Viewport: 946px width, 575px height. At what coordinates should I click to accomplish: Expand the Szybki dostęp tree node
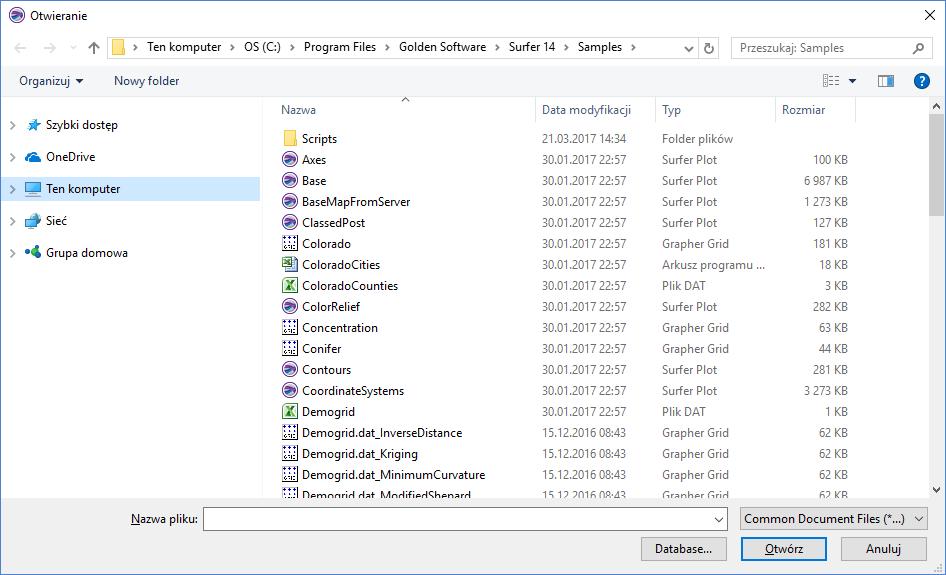pos(13,125)
